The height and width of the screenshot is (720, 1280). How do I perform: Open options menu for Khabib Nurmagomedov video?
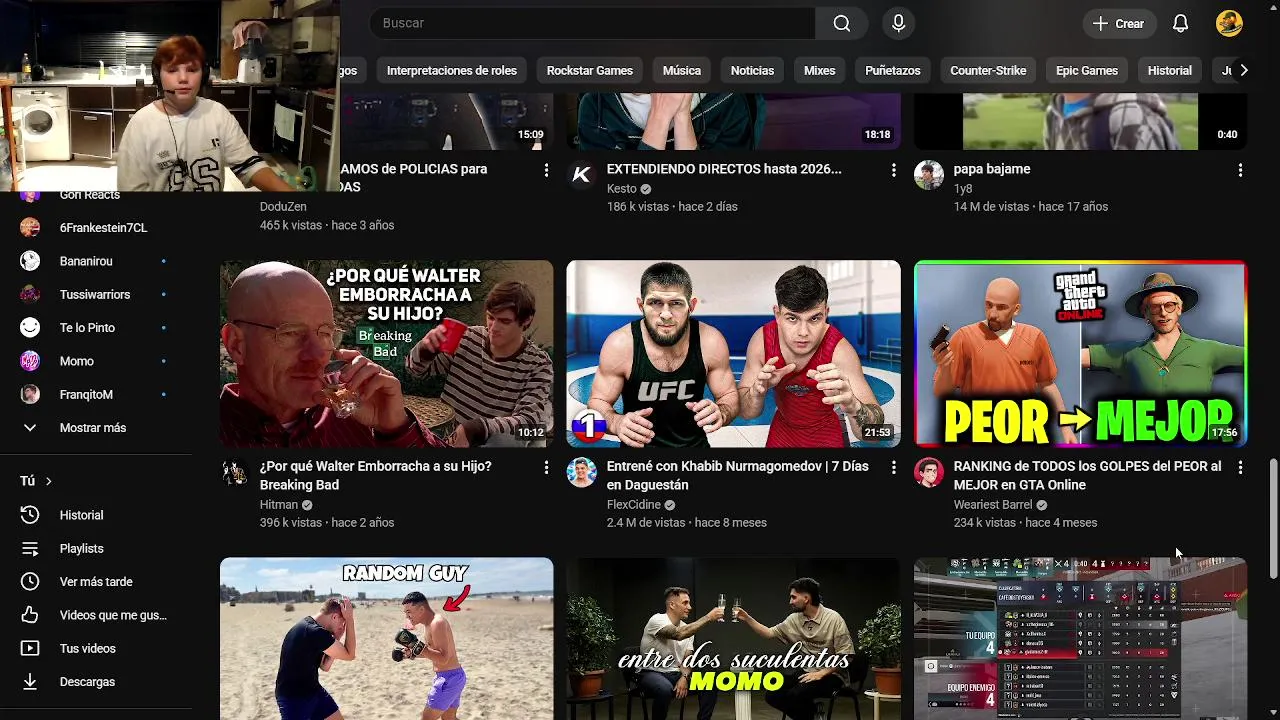point(893,468)
